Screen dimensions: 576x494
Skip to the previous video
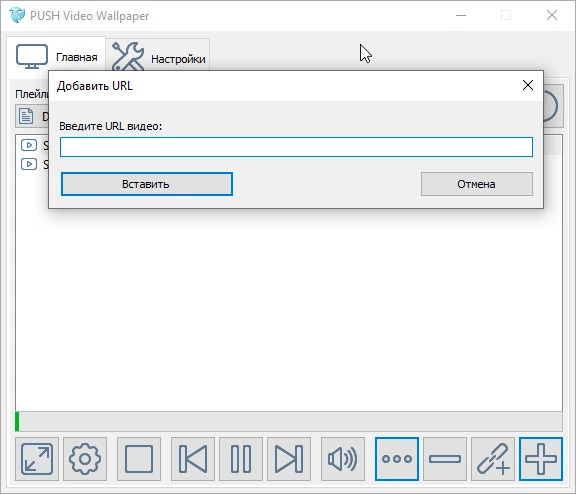pos(193,459)
